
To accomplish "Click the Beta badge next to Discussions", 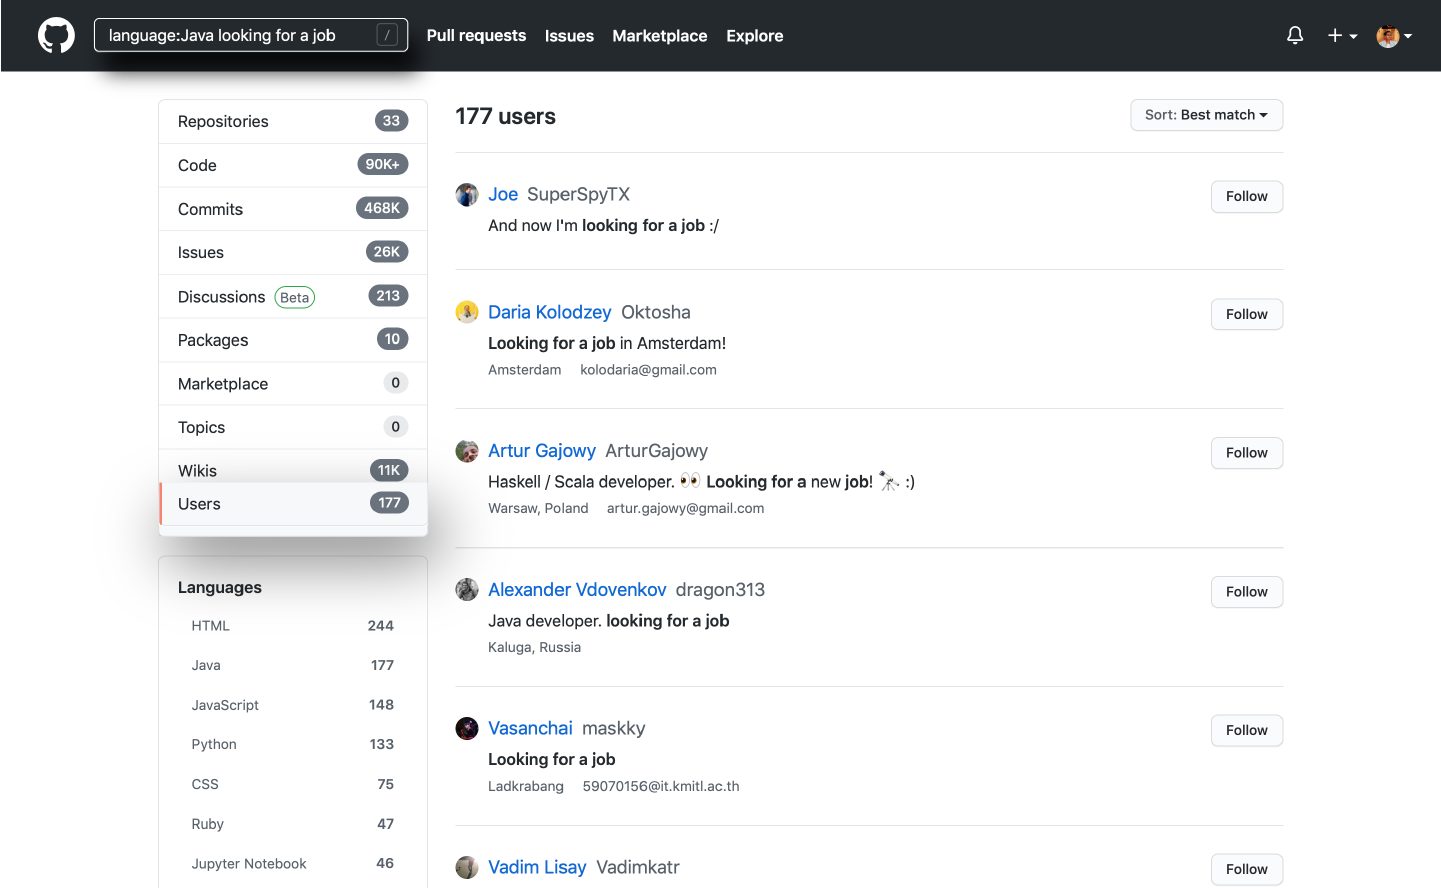I will coord(294,296).
